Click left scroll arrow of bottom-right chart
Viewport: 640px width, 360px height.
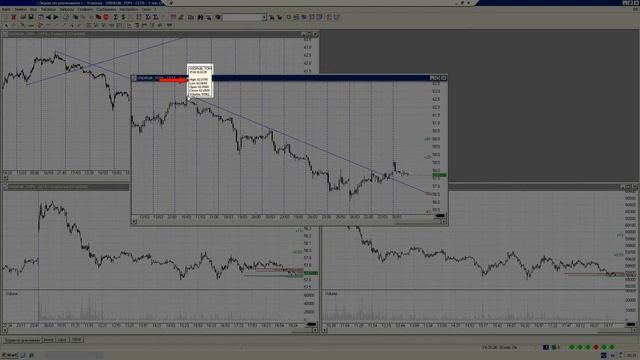coord(325,330)
